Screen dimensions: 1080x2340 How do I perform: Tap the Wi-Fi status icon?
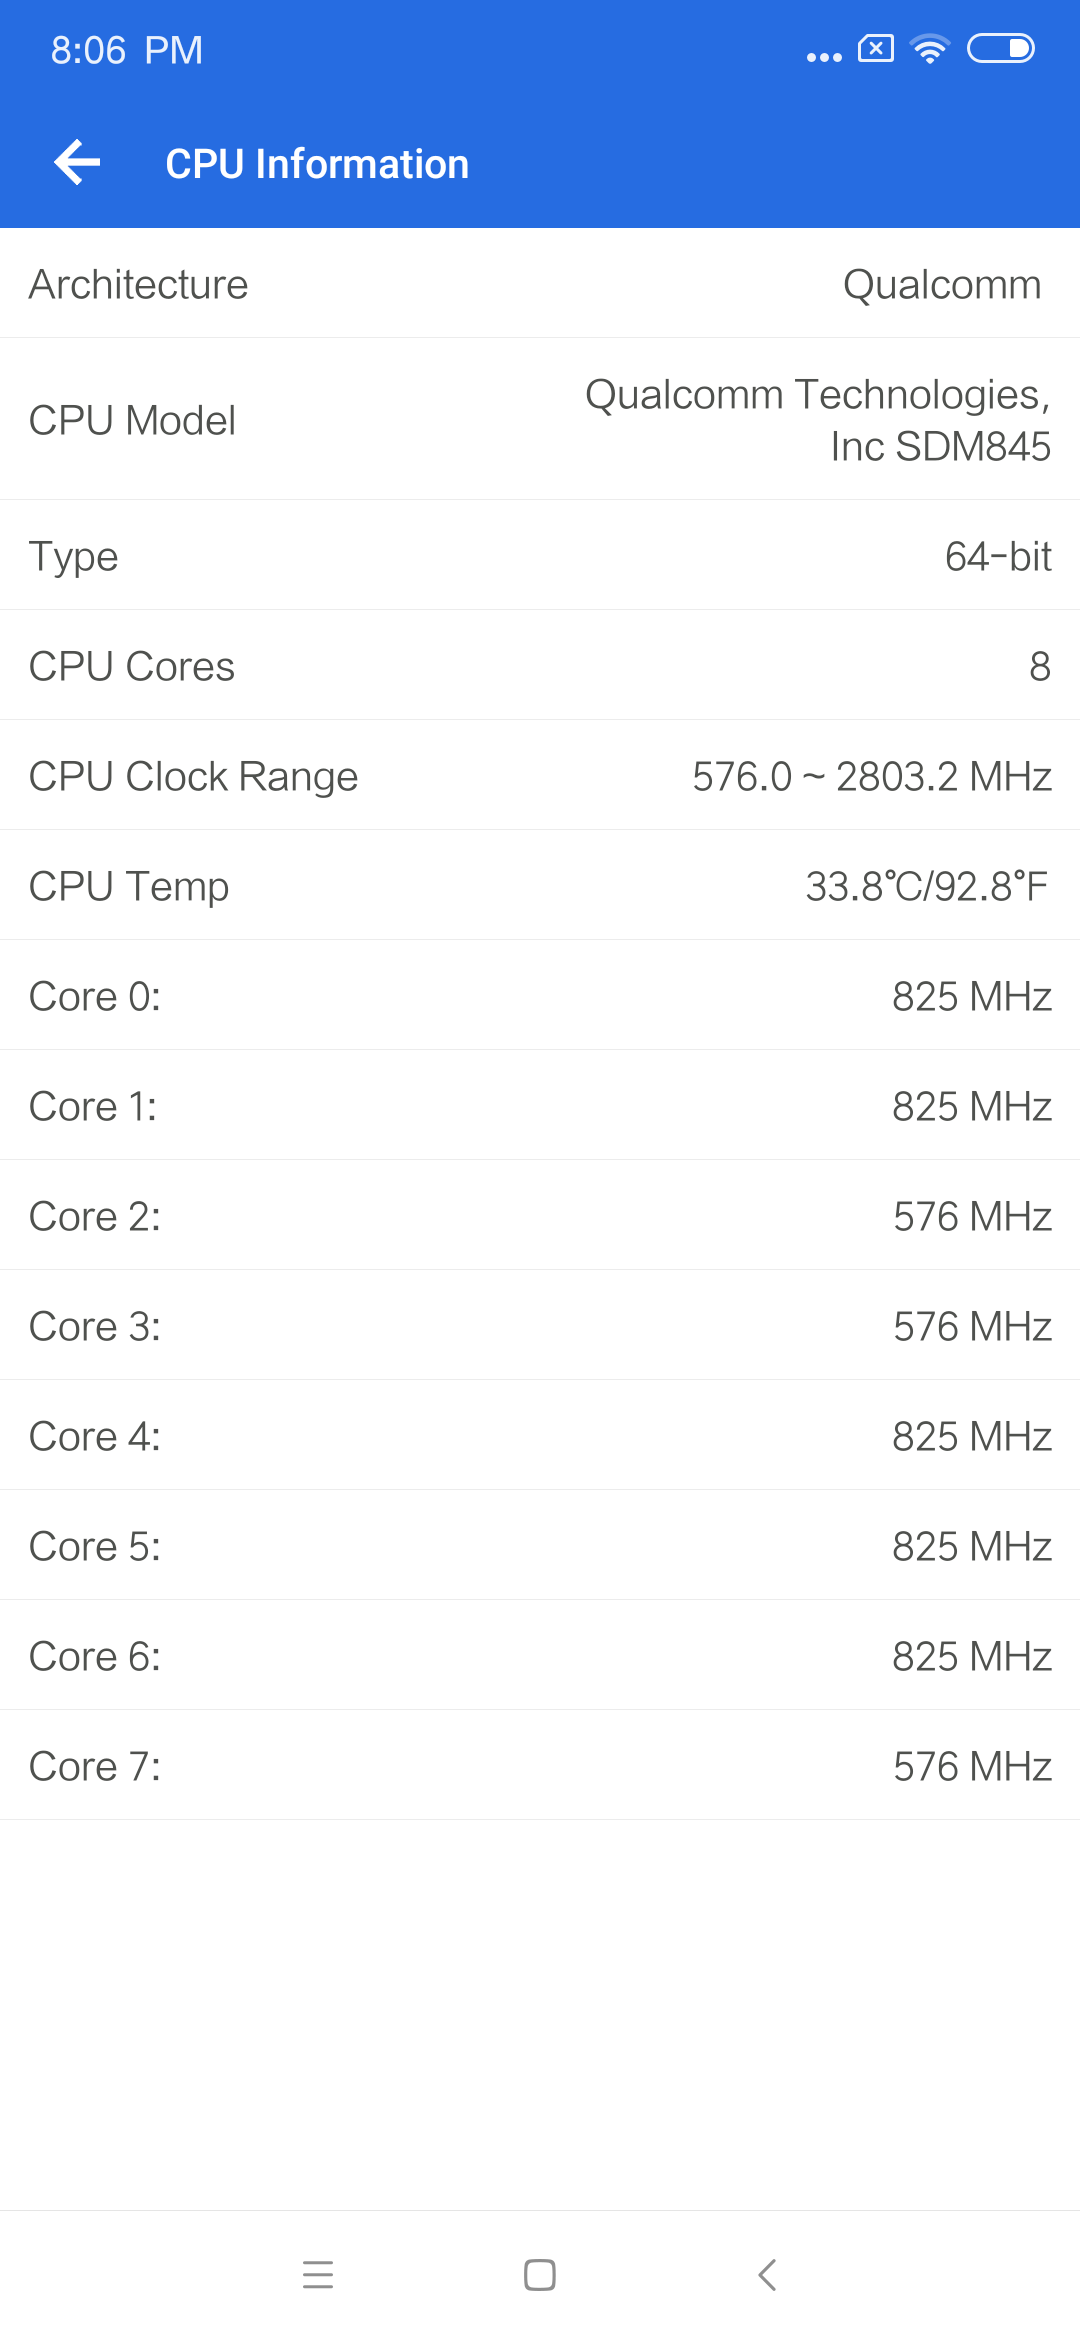click(x=930, y=49)
